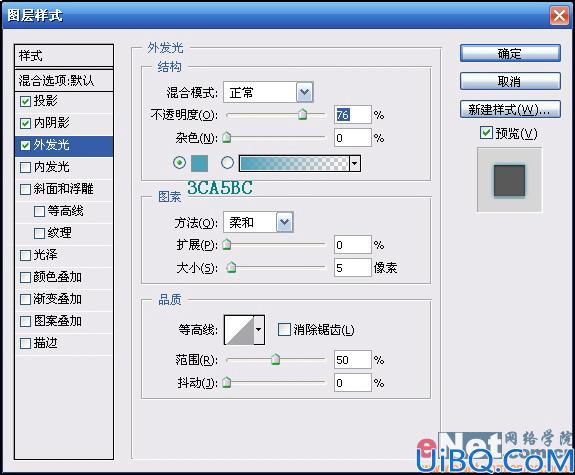The height and width of the screenshot is (475, 575).
Task: Open the 混合模式 blend mode dropdown
Action: pos(304,92)
